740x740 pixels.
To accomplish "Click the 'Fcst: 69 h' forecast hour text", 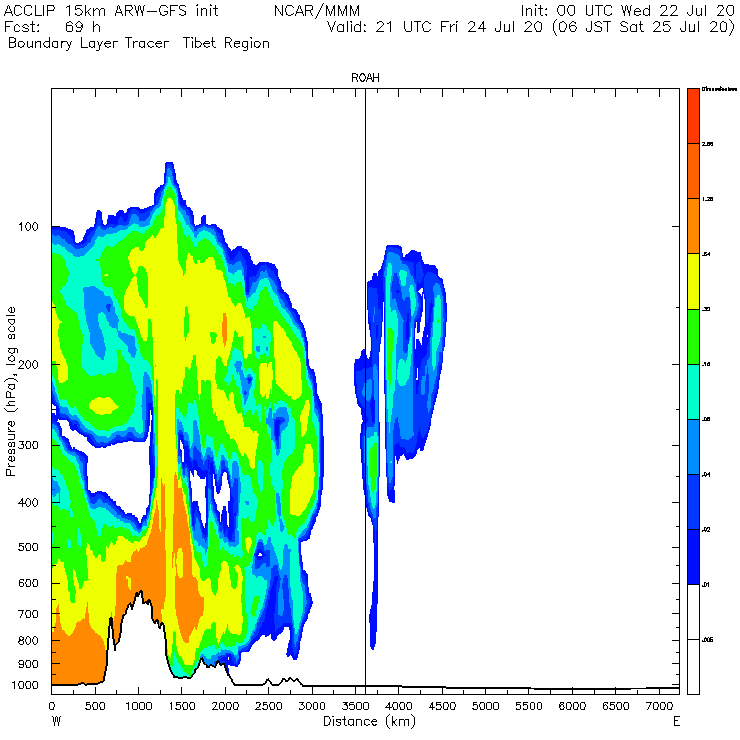I will tap(52, 27).
